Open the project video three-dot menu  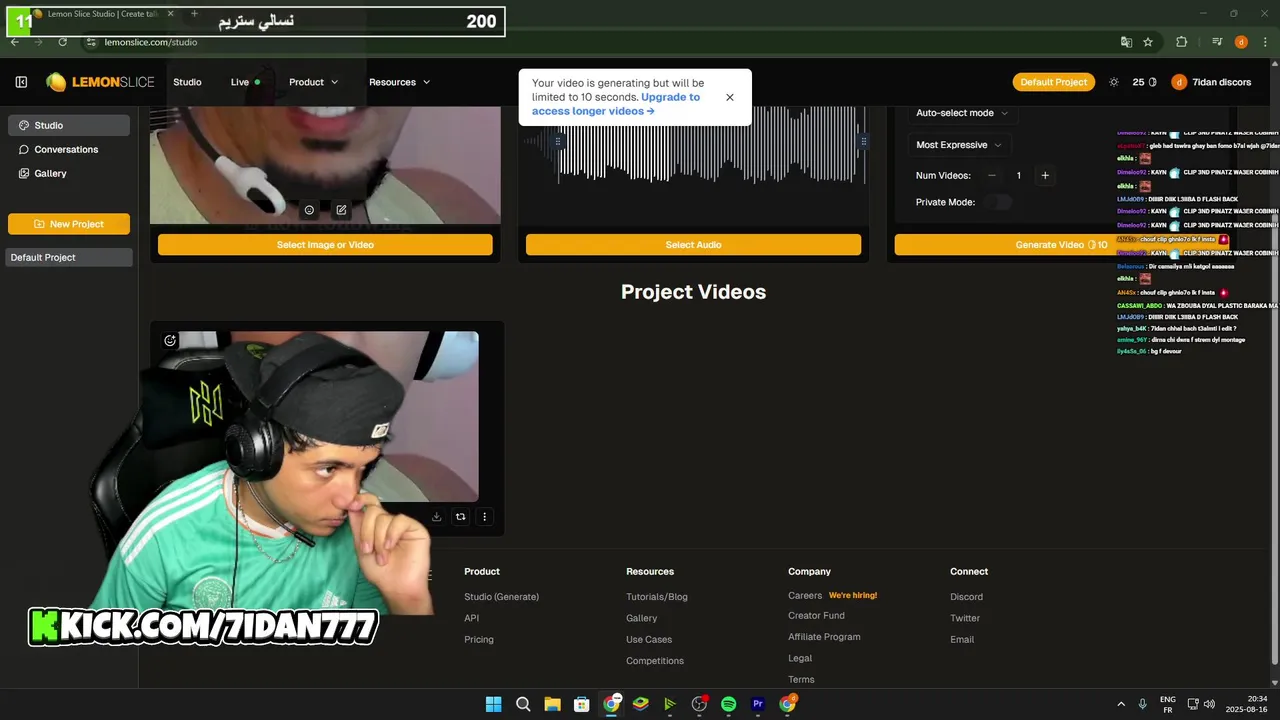pyautogui.click(x=484, y=517)
